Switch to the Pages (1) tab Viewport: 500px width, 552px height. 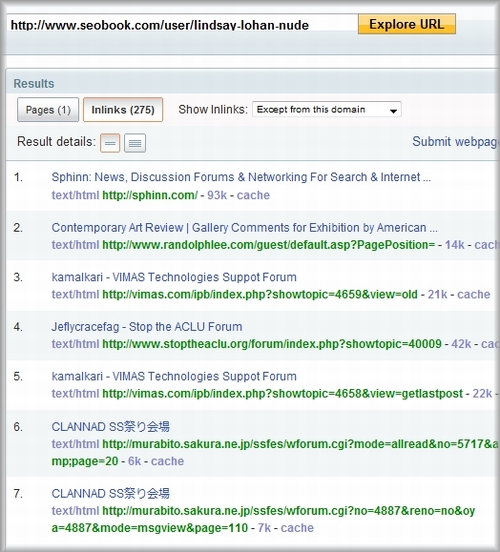(x=48, y=110)
